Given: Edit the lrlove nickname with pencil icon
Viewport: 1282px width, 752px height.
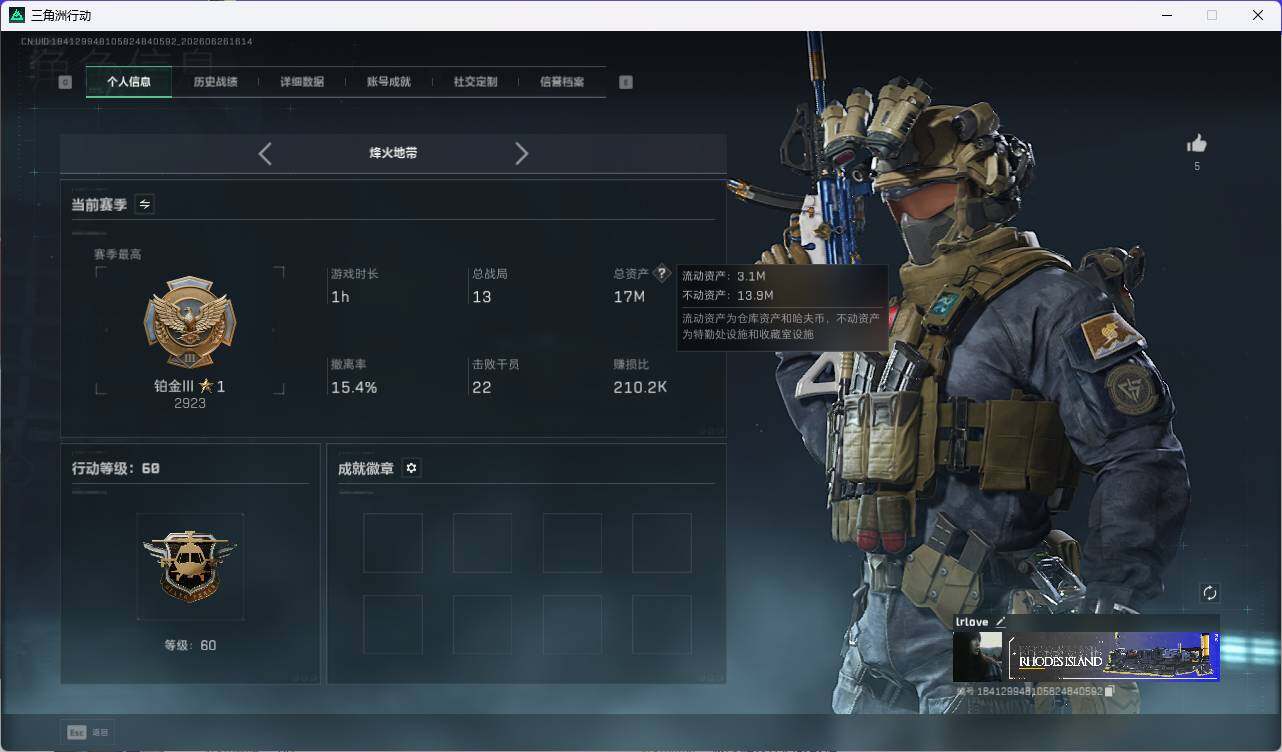Looking at the screenshot, I should point(1001,622).
